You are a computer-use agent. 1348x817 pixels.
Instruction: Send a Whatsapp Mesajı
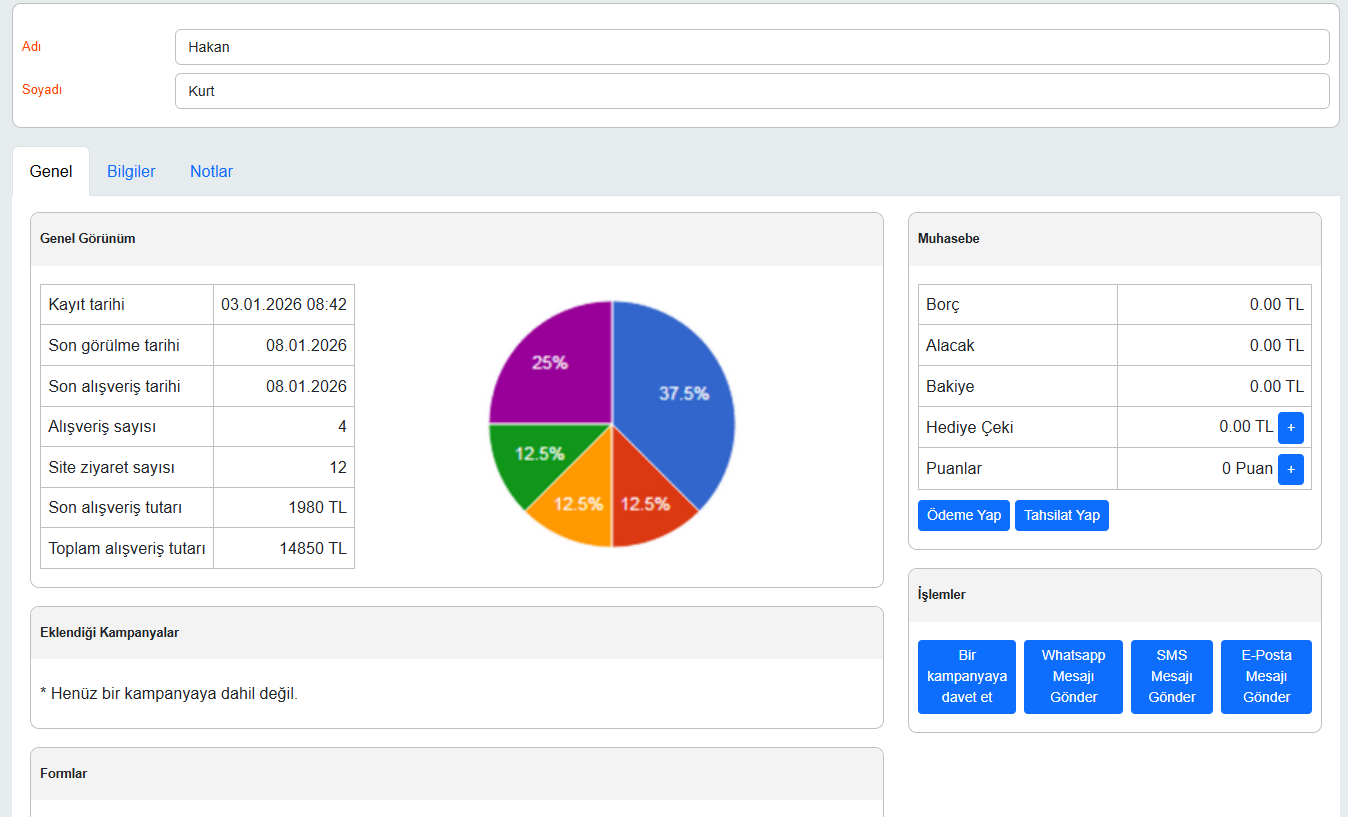(1073, 677)
